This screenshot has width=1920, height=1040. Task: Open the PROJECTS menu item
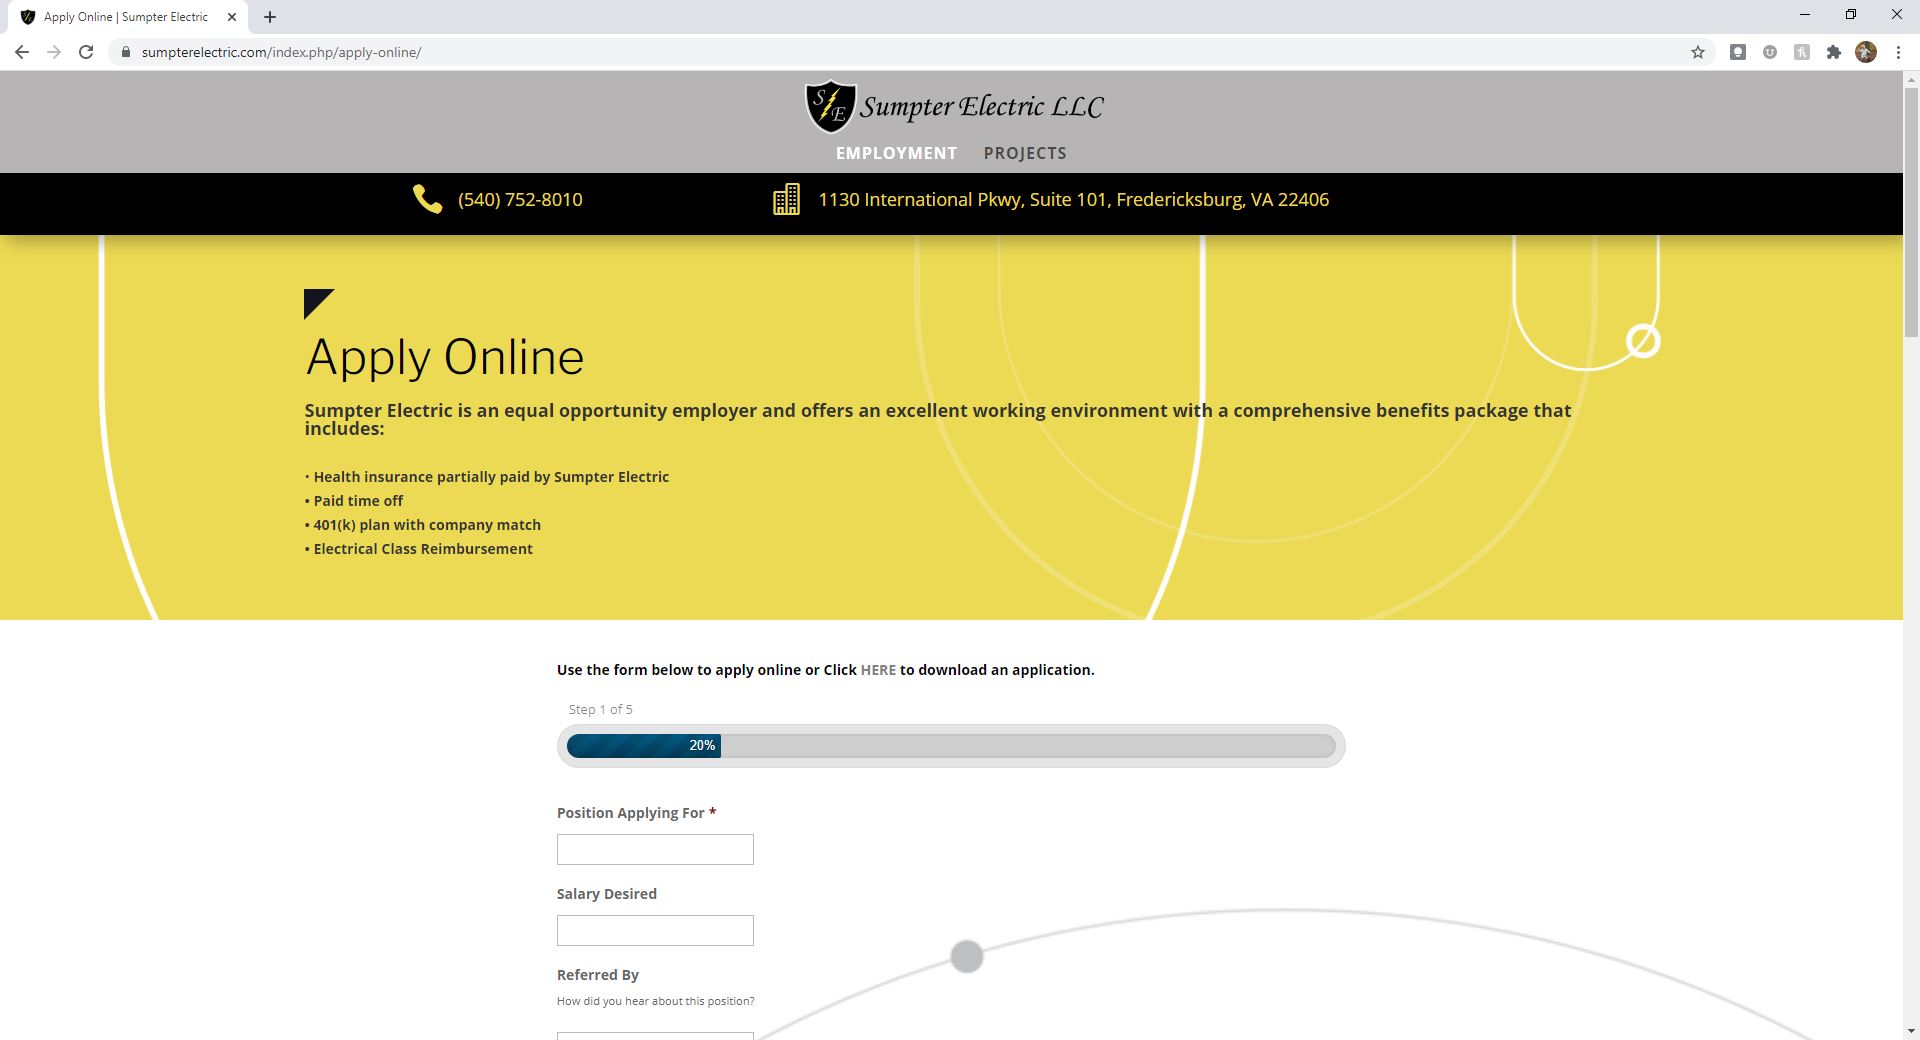[x=1025, y=153]
